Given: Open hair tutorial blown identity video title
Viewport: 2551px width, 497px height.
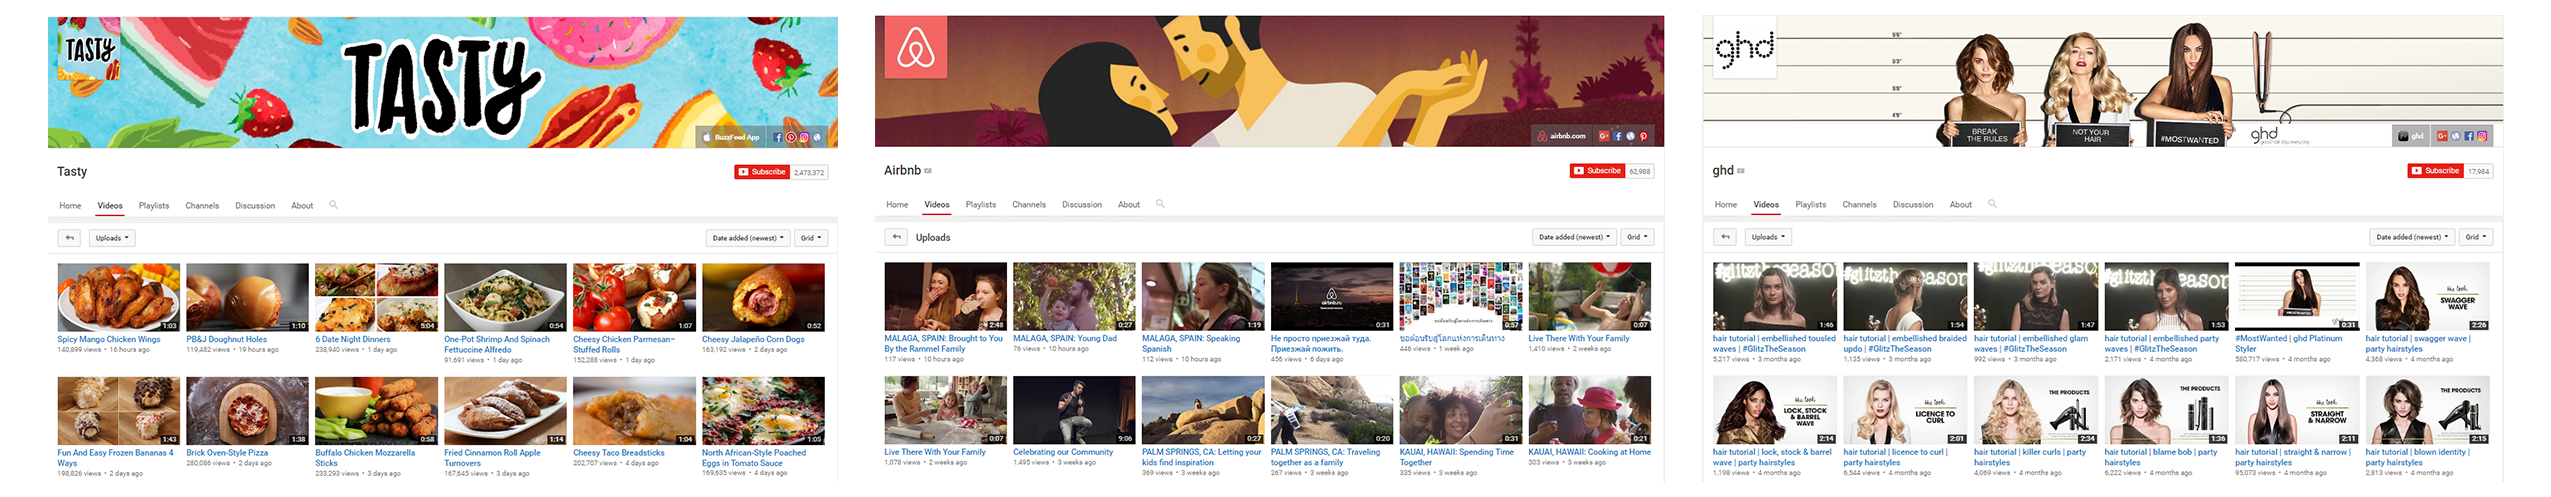Looking at the screenshot, I should [x=2416, y=457].
